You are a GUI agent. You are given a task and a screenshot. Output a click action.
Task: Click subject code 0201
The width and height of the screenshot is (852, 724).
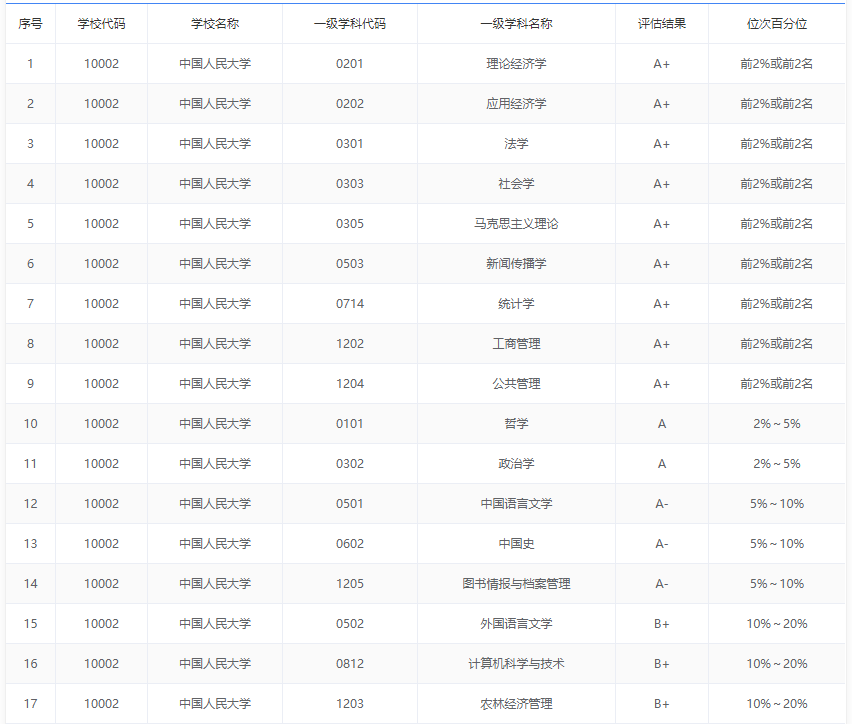click(x=350, y=64)
